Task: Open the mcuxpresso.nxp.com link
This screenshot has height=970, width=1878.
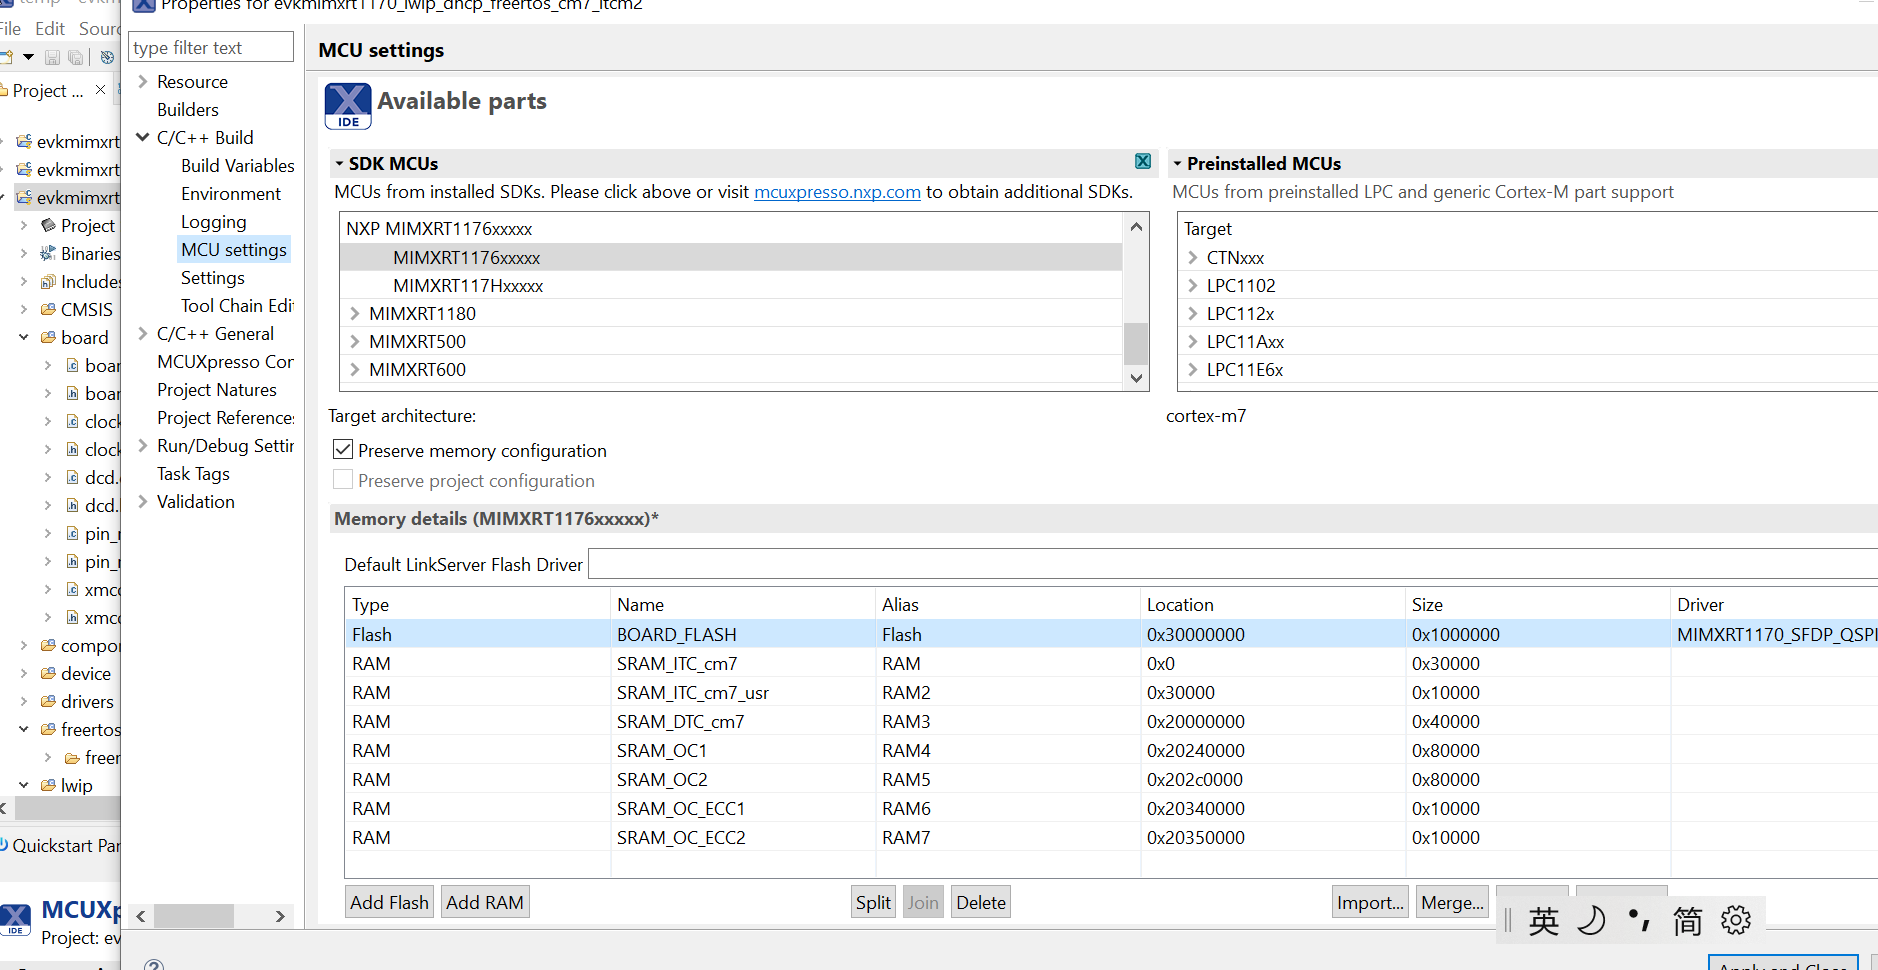Action: 836,192
